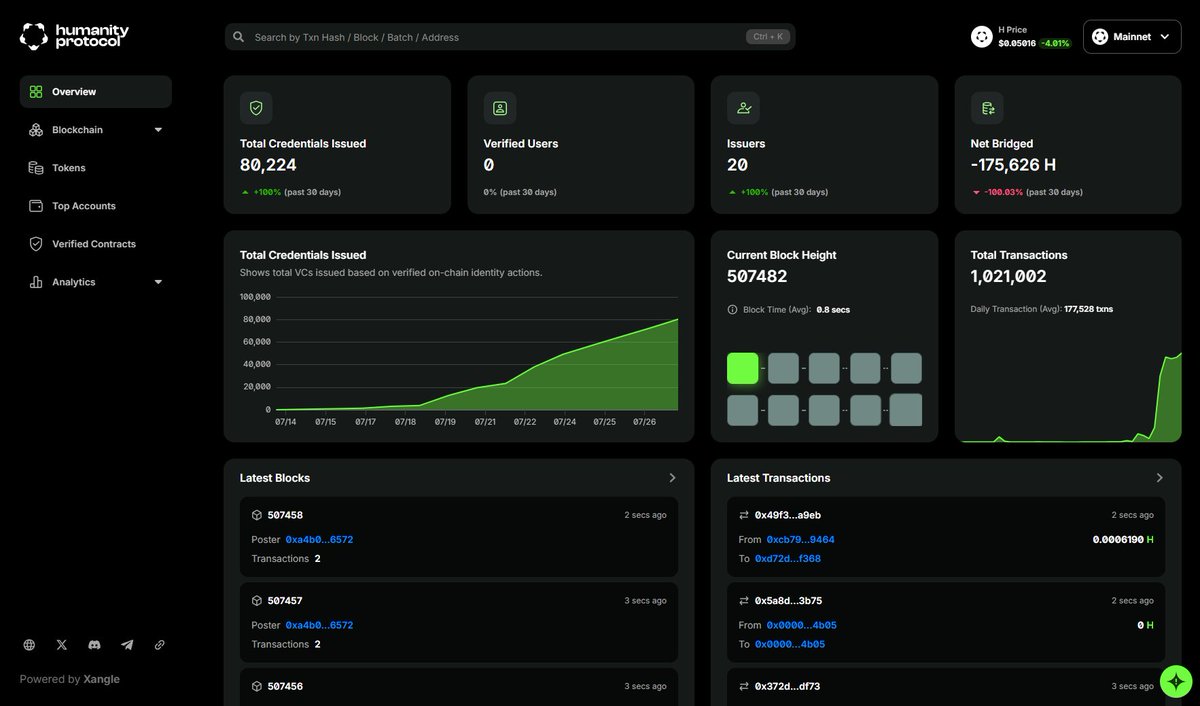
Task: Click the swap arrows icon beside 0x49f3...a9eb
Action: click(744, 515)
